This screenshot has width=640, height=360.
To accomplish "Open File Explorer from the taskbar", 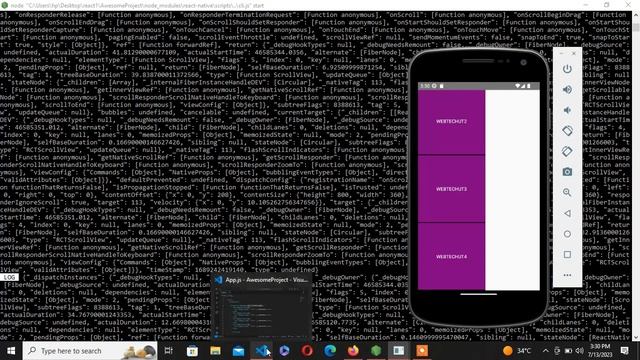I will [215, 351].
